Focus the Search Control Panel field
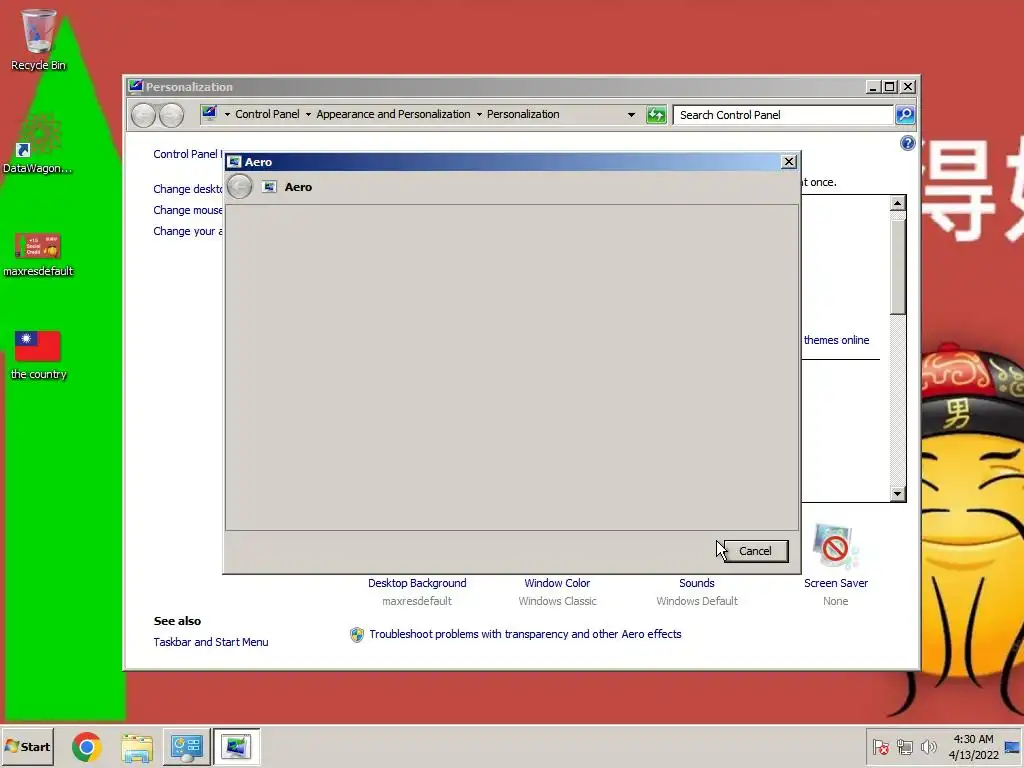Image resolution: width=1024 pixels, height=768 pixels. tap(783, 115)
